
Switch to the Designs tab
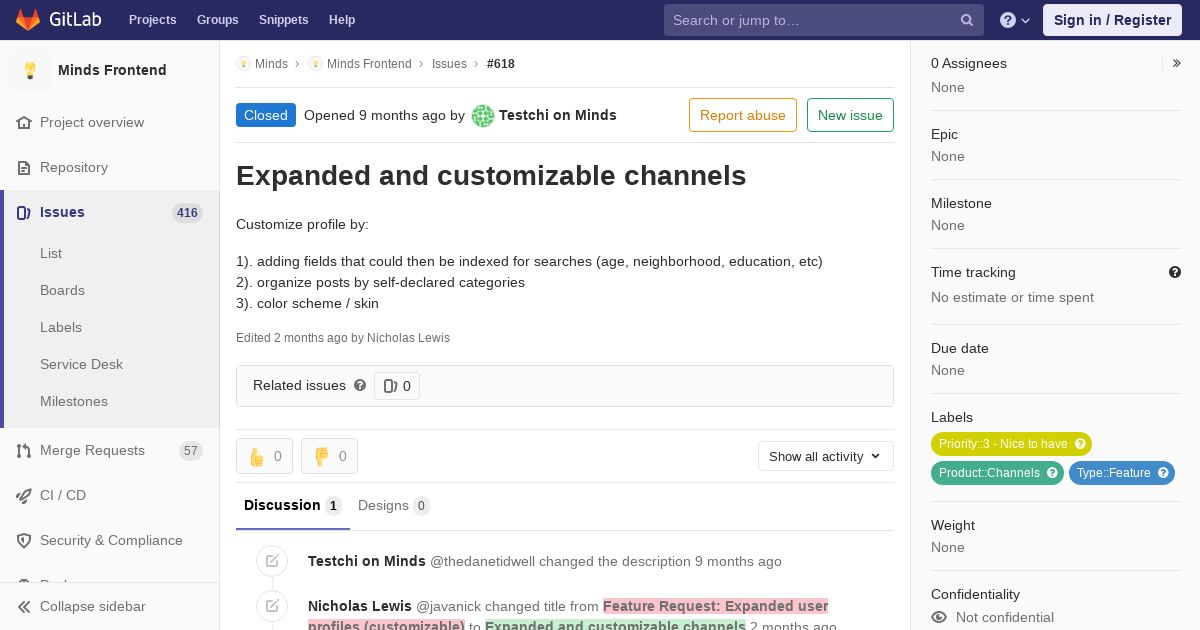[393, 506]
